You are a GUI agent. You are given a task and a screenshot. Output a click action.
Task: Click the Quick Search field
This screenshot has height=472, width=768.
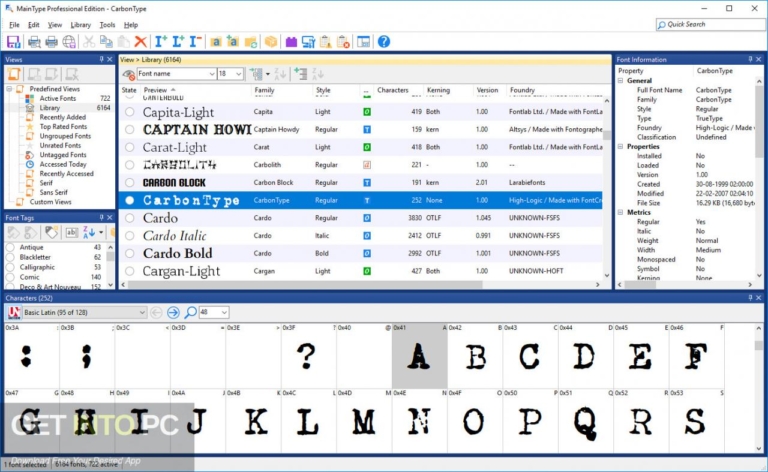coord(711,24)
